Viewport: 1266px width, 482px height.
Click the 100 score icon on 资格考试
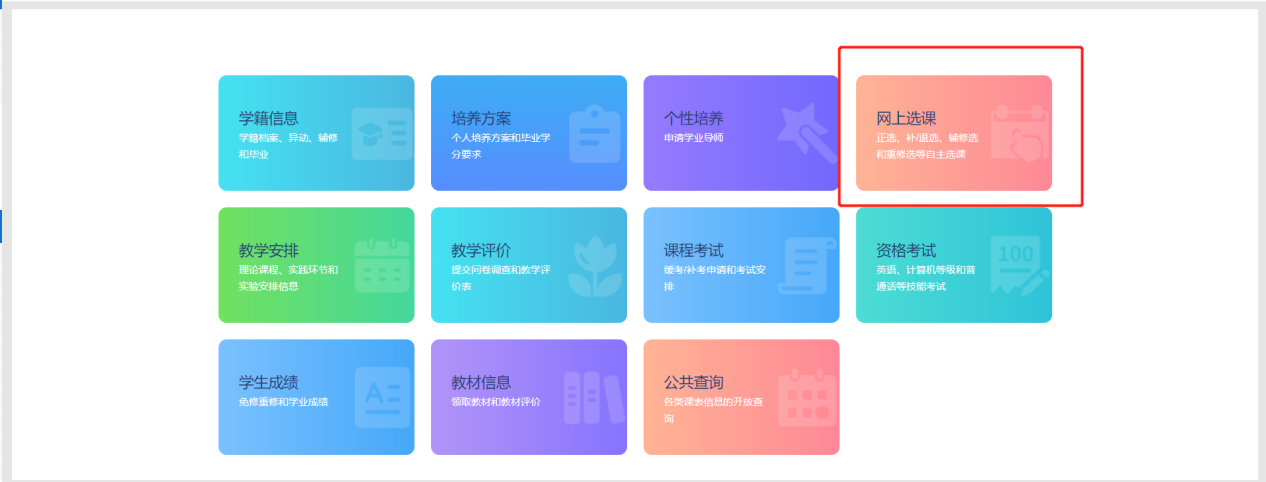click(1019, 264)
